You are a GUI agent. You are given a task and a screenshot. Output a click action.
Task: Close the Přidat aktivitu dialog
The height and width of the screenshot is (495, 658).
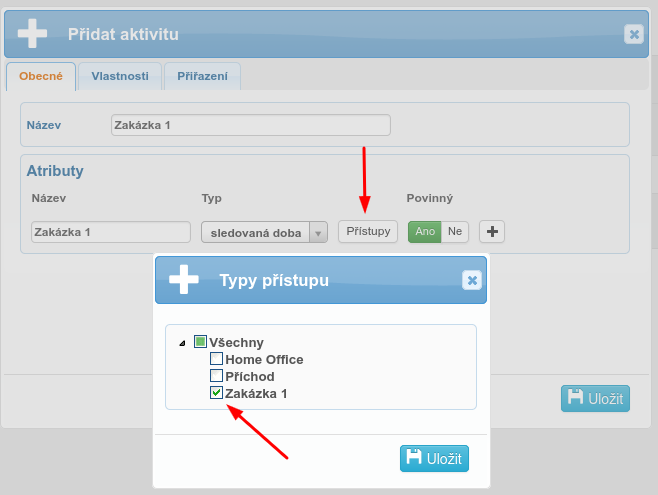pyautogui.click(x=634, y=34)
